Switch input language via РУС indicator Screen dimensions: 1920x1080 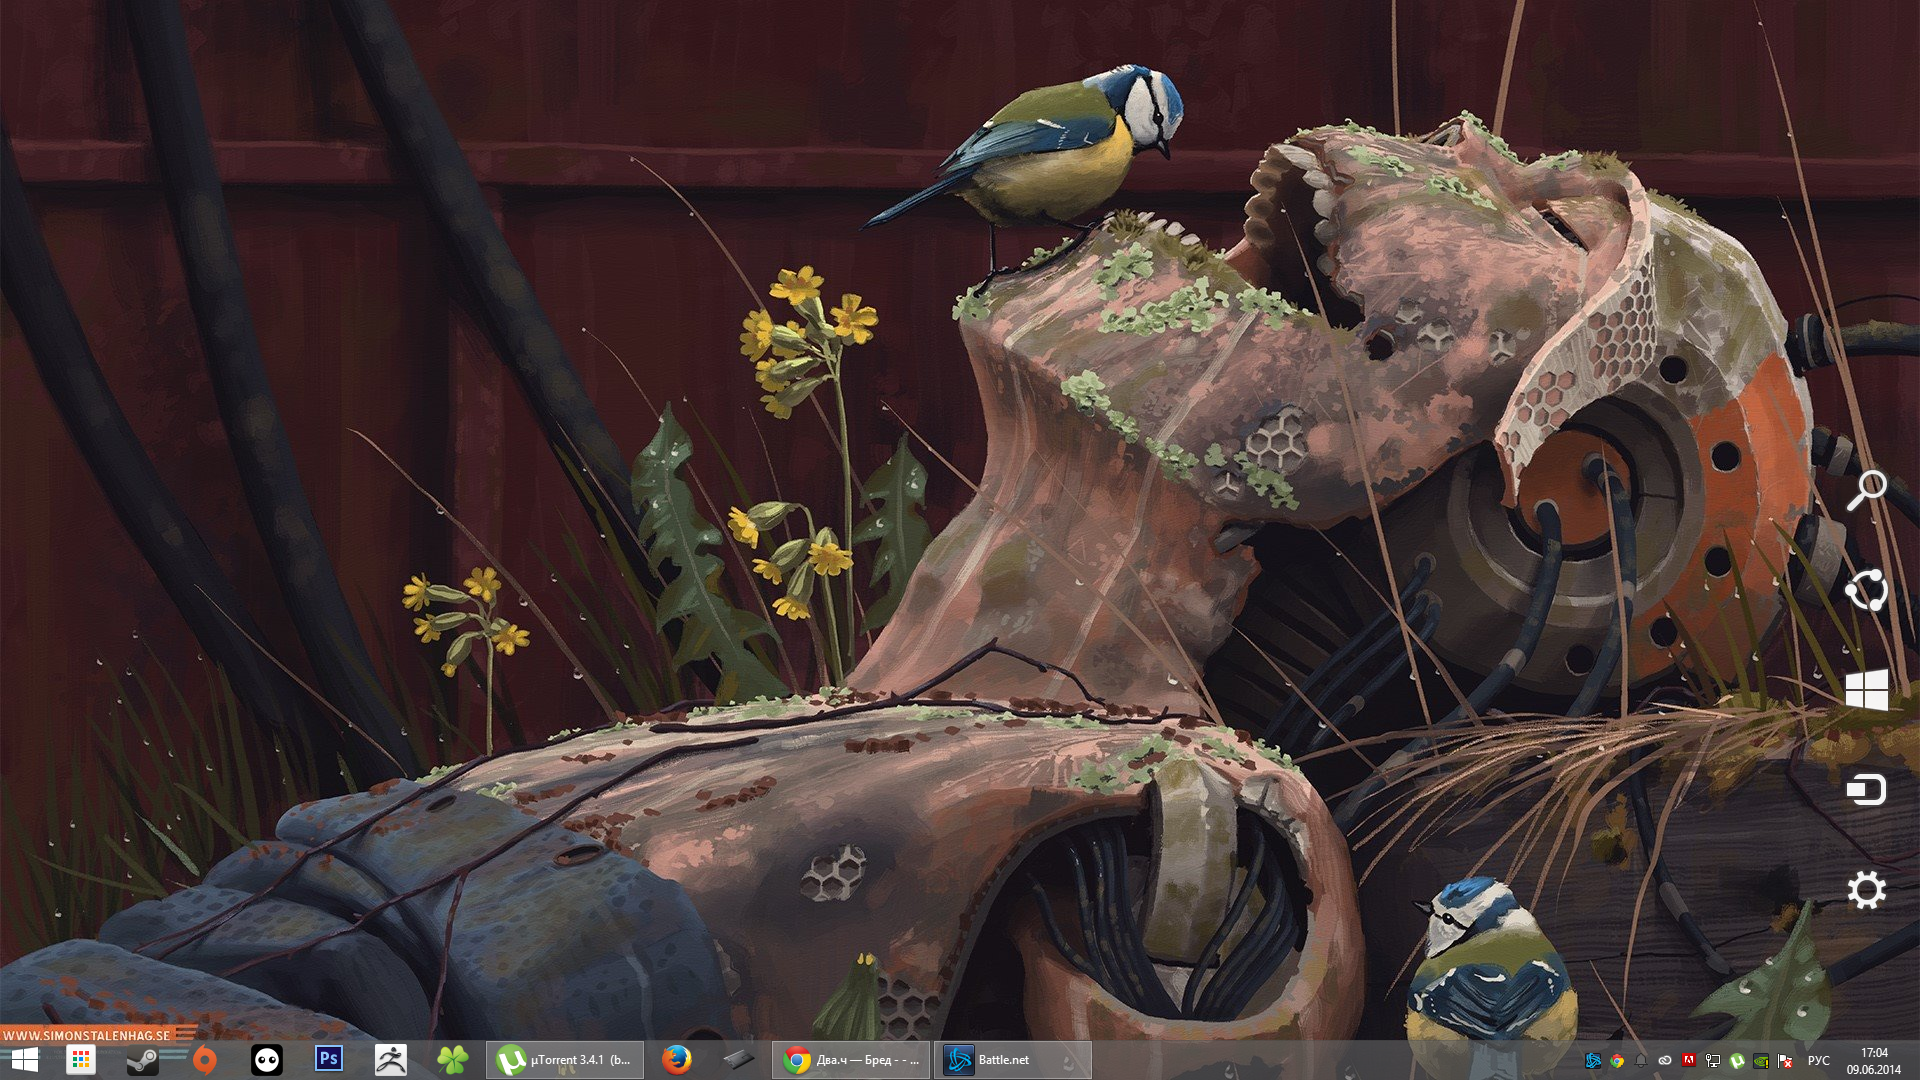pos(1819,1061)
